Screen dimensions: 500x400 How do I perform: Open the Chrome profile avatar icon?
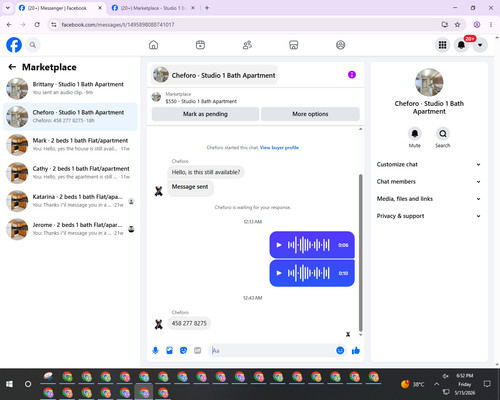pyautogui.click(x=477, y=25)
